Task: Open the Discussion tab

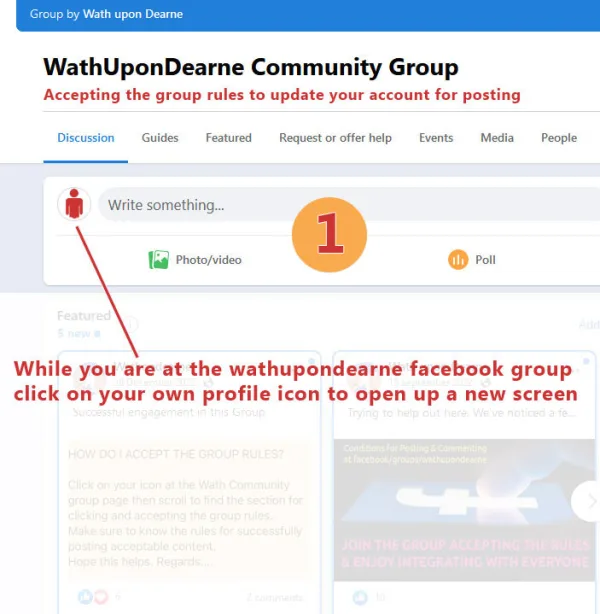Action: (86, 138)
